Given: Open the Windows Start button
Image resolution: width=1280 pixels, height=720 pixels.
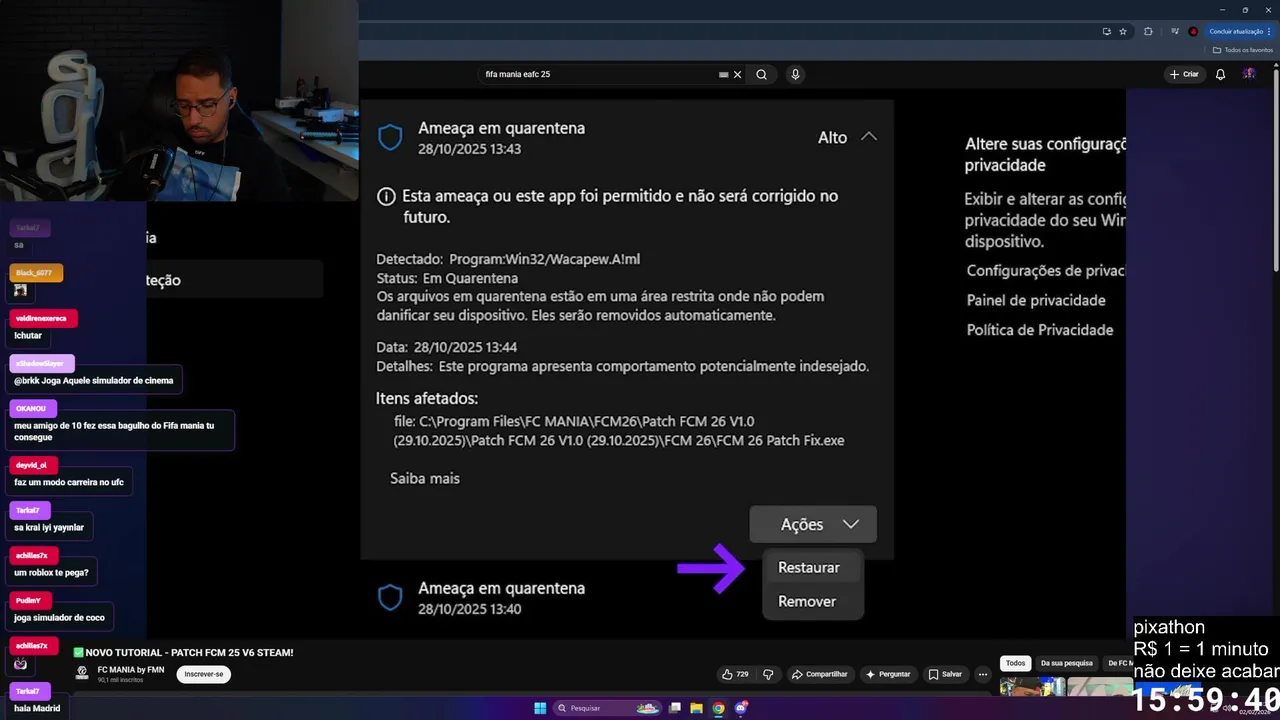Looking at the screenshot, I should 540,708.
